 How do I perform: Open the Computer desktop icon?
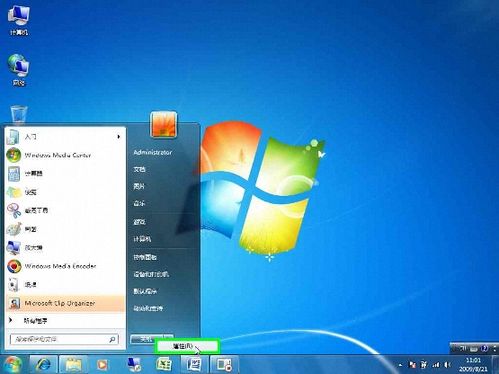pos(19,21)
